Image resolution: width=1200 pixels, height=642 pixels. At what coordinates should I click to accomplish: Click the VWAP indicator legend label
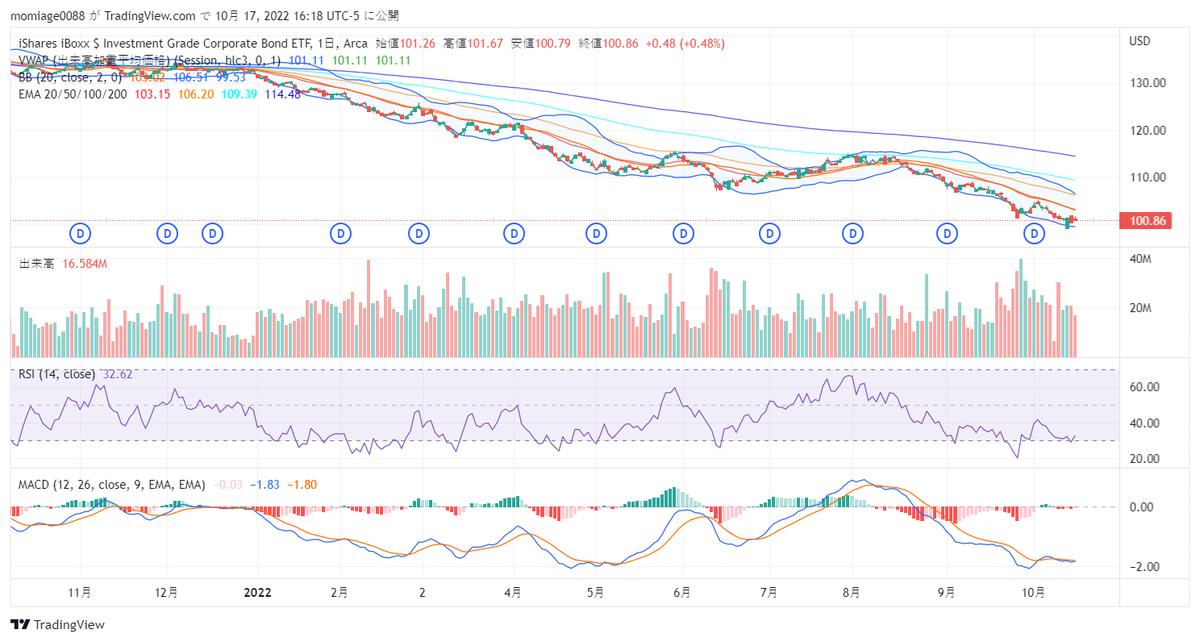(151, 60)
